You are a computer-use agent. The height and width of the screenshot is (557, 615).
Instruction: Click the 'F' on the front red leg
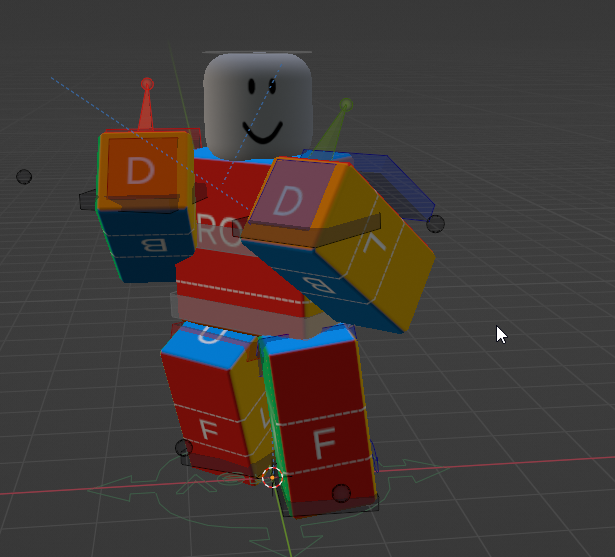pyautogui.click(x=325, y=443)
